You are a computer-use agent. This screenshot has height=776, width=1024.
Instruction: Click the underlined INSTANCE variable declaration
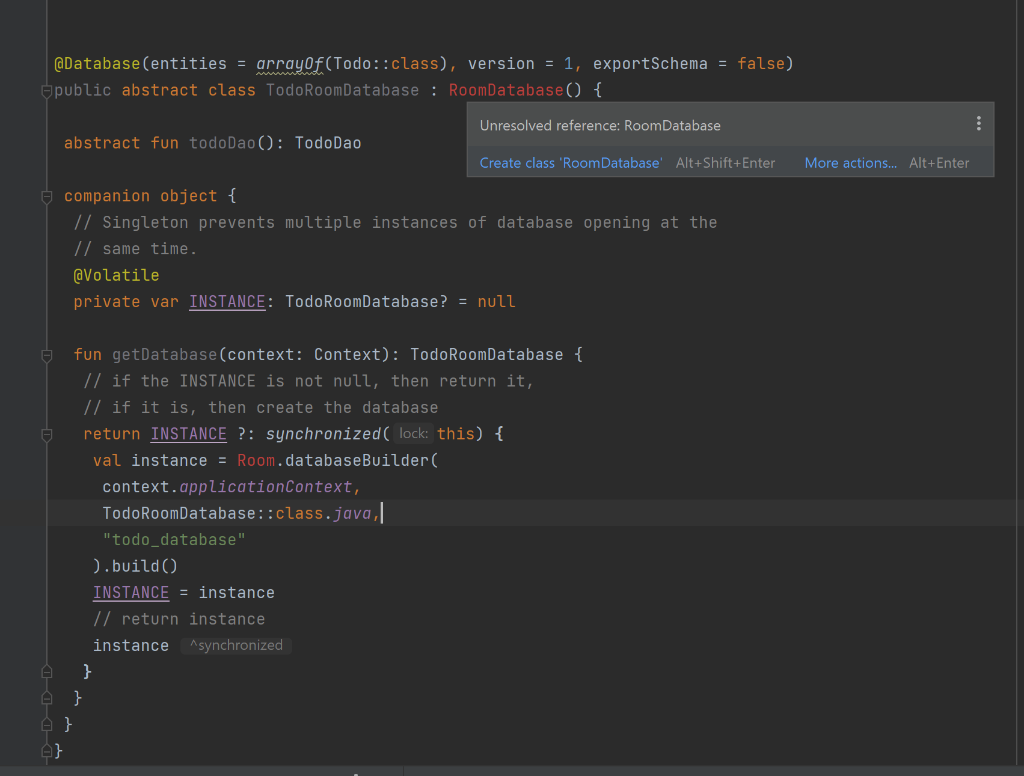pos(227,301)
